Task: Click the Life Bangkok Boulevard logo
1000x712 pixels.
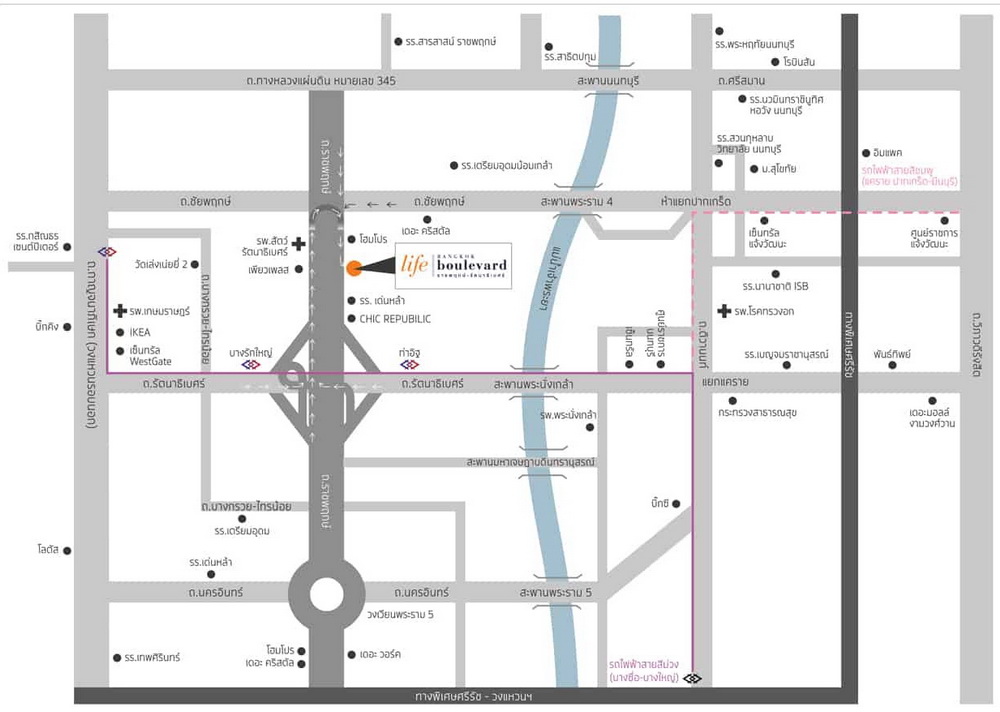Action: (453, 265)
